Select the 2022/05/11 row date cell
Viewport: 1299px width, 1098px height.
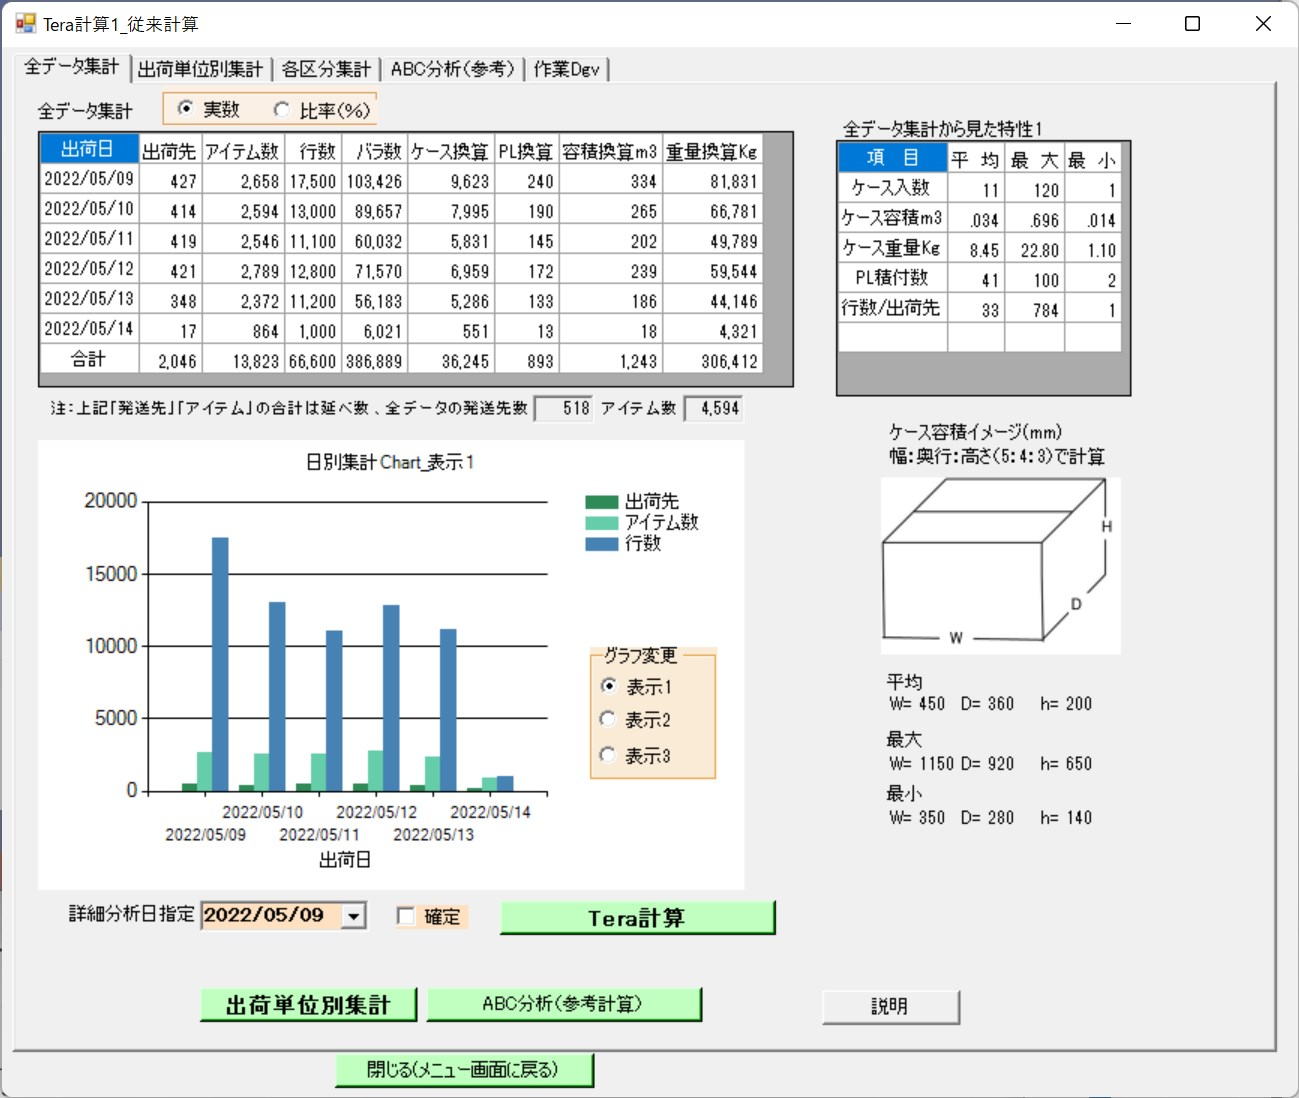(x=89, y=239)
